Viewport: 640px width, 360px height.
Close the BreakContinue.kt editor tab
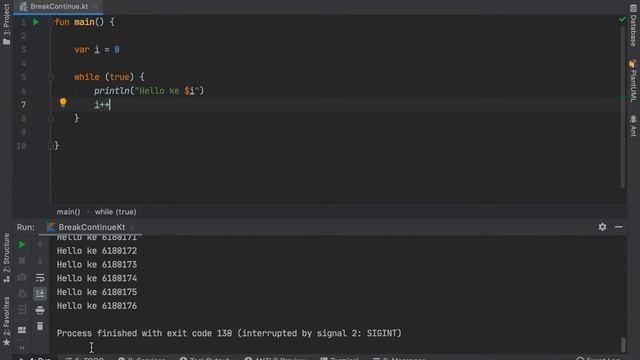(96, 7)
